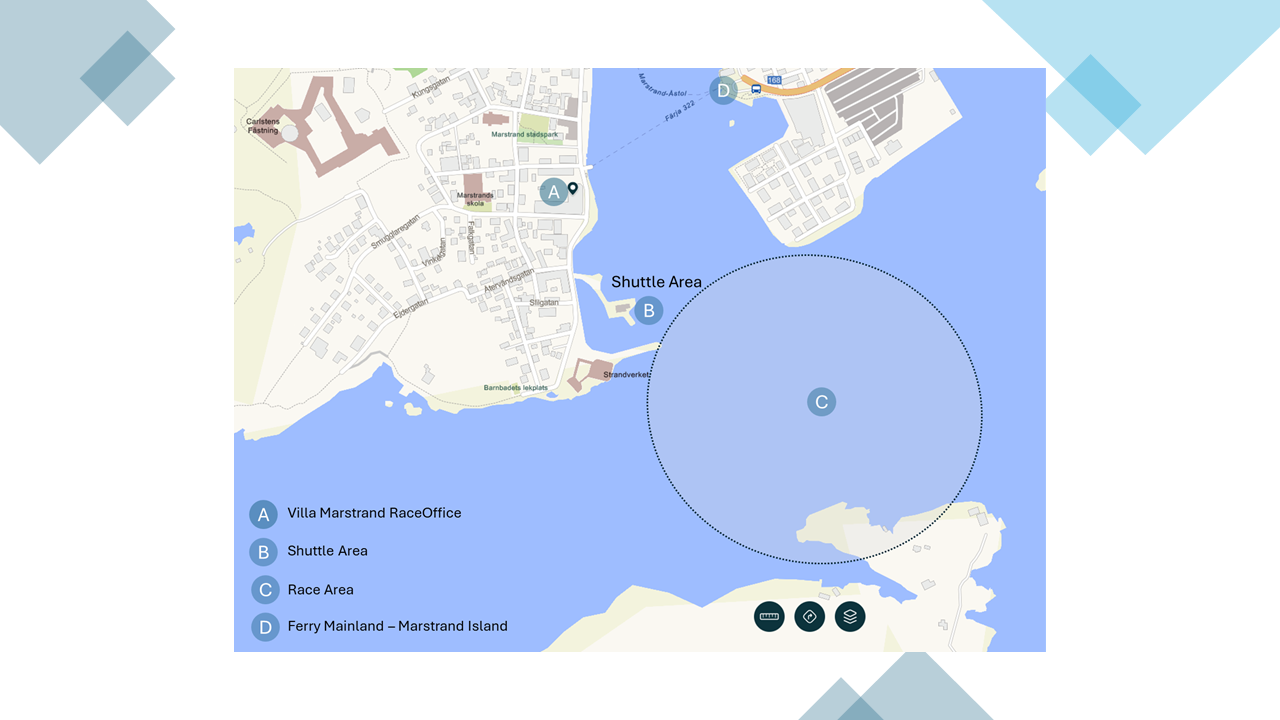
Task: Click the Marstrand stadspark label
Action: click(527, 134)
